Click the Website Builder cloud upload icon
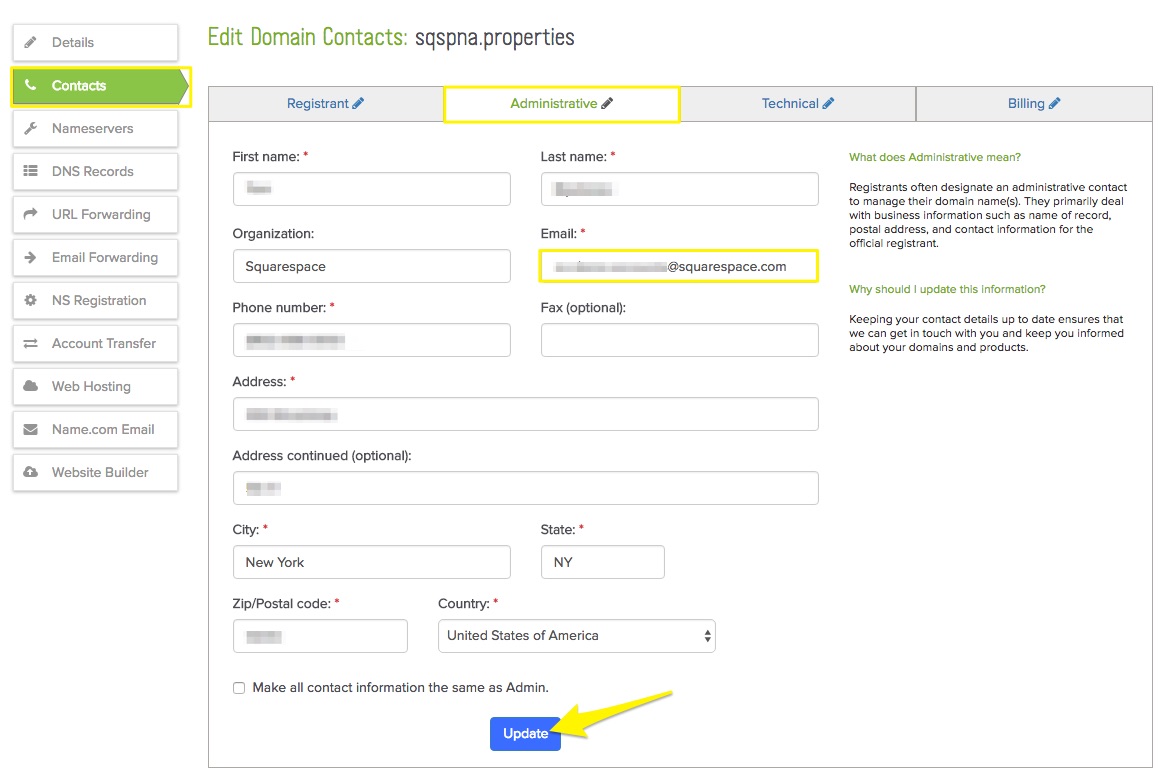The image size is (1168, 777). point(31,473)
